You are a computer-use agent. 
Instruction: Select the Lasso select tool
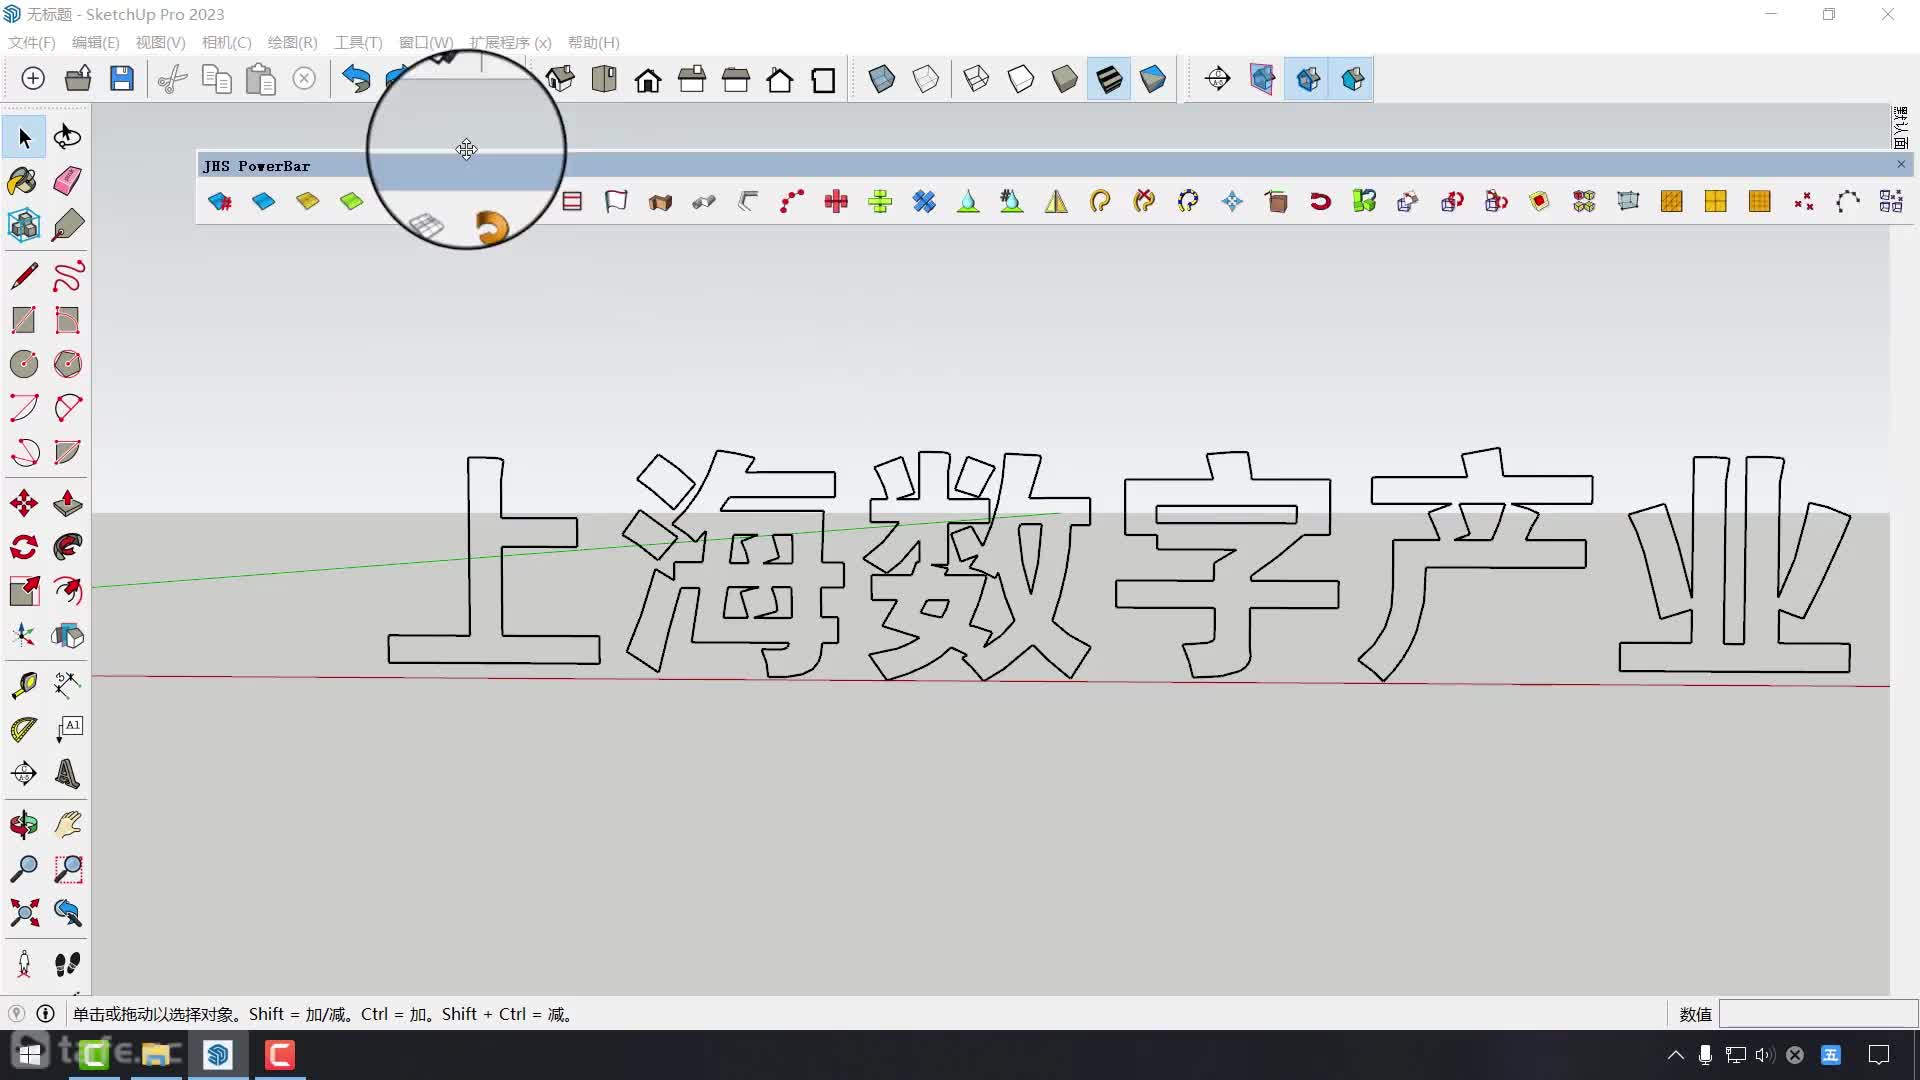(67, 137)
